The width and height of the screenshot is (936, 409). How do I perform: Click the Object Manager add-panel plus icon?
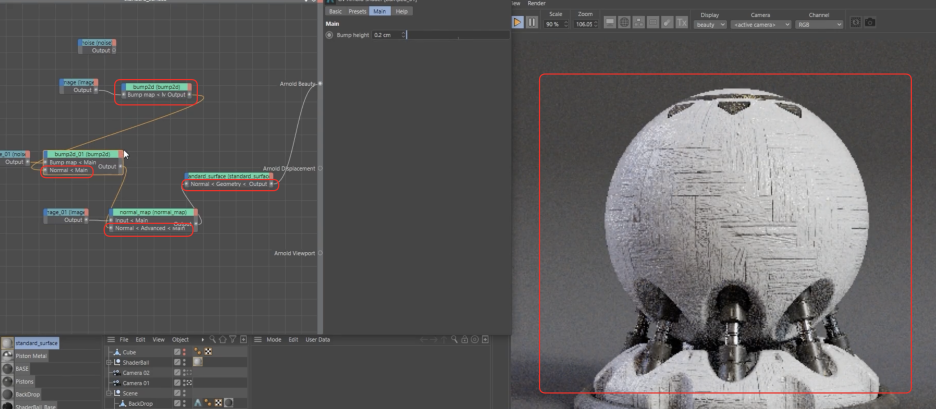[x=243, y=340]
